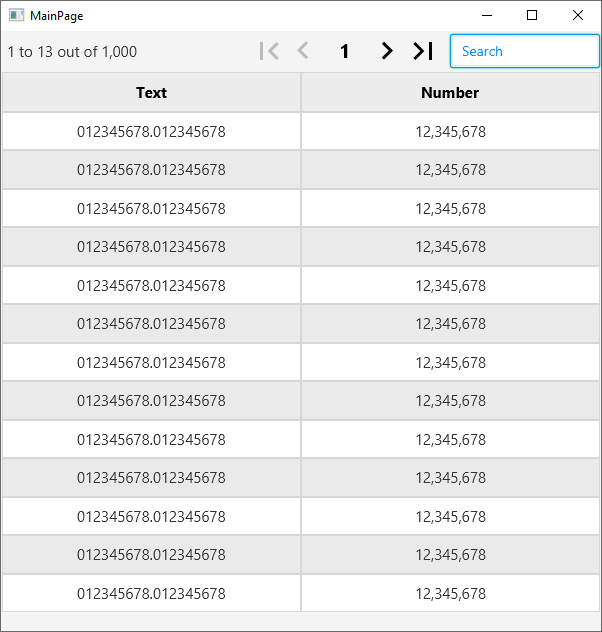Sort by the Number column header
The image size is (602, 632).
(450, 93)
